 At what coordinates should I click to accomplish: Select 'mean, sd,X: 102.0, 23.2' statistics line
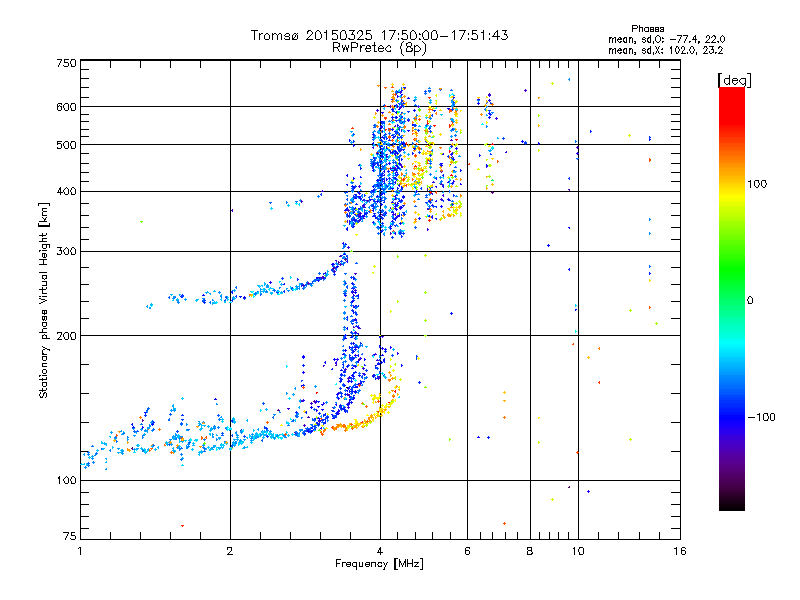[x=665, y=50]
